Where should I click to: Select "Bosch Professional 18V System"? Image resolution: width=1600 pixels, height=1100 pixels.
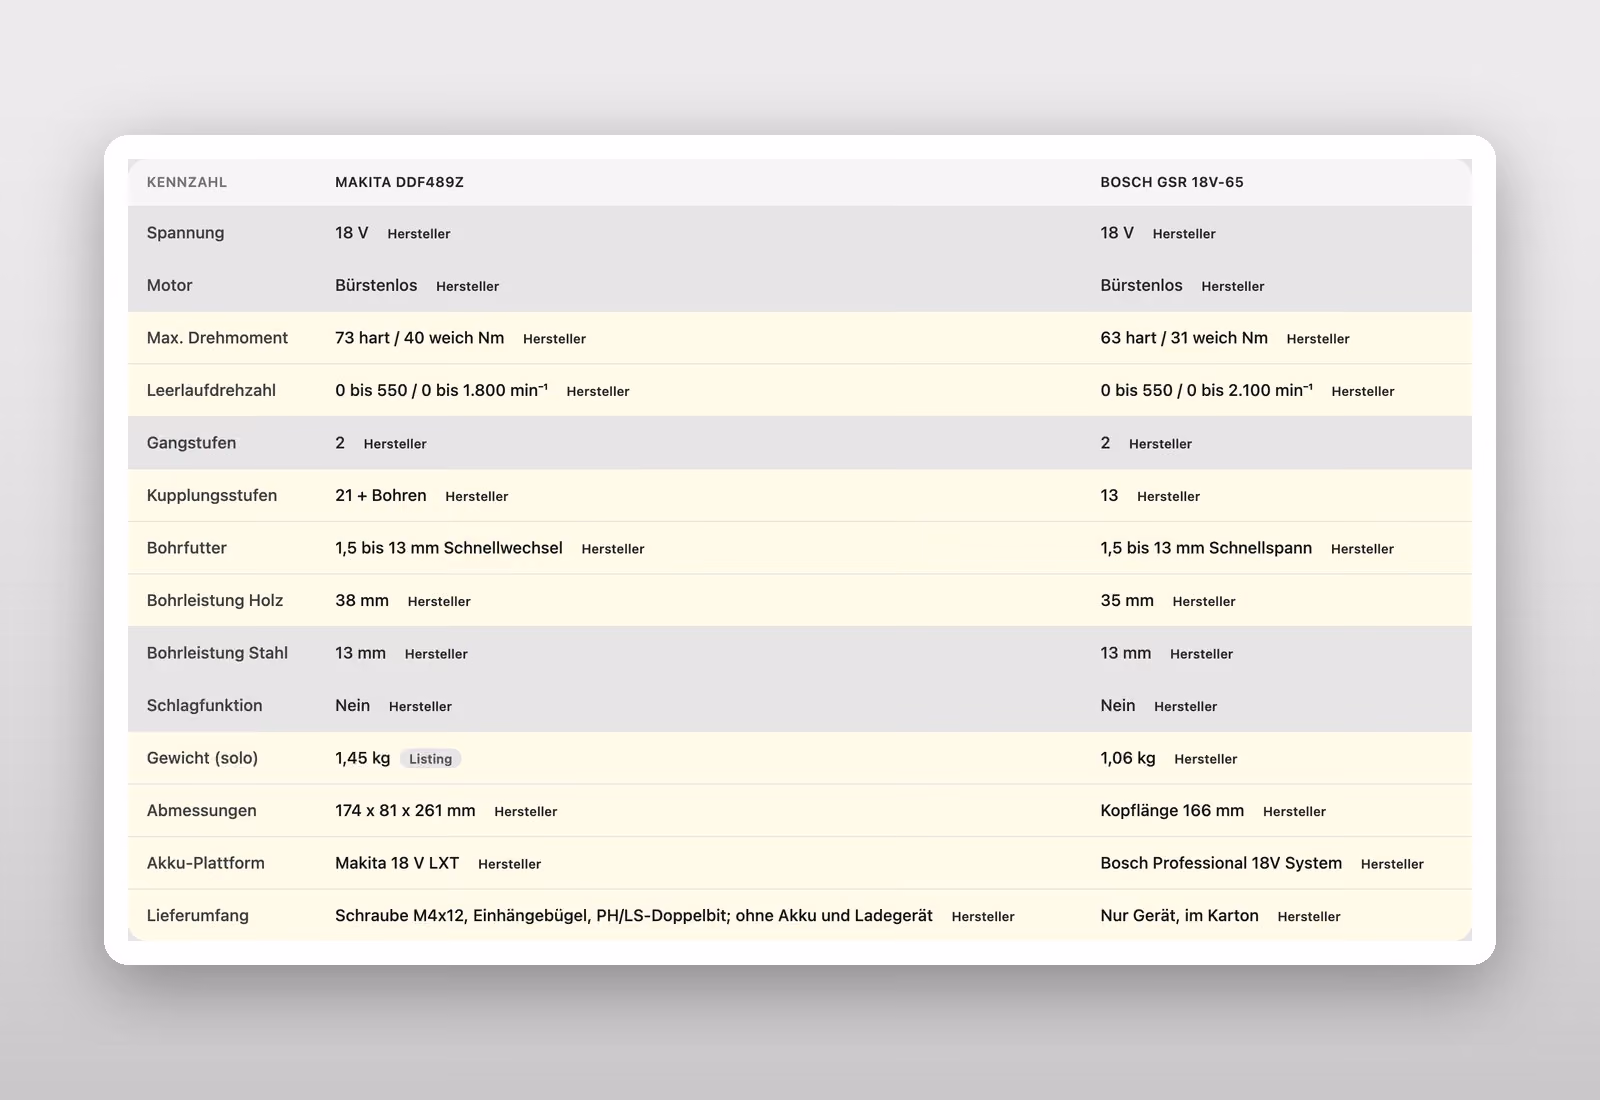point(1221,863)
